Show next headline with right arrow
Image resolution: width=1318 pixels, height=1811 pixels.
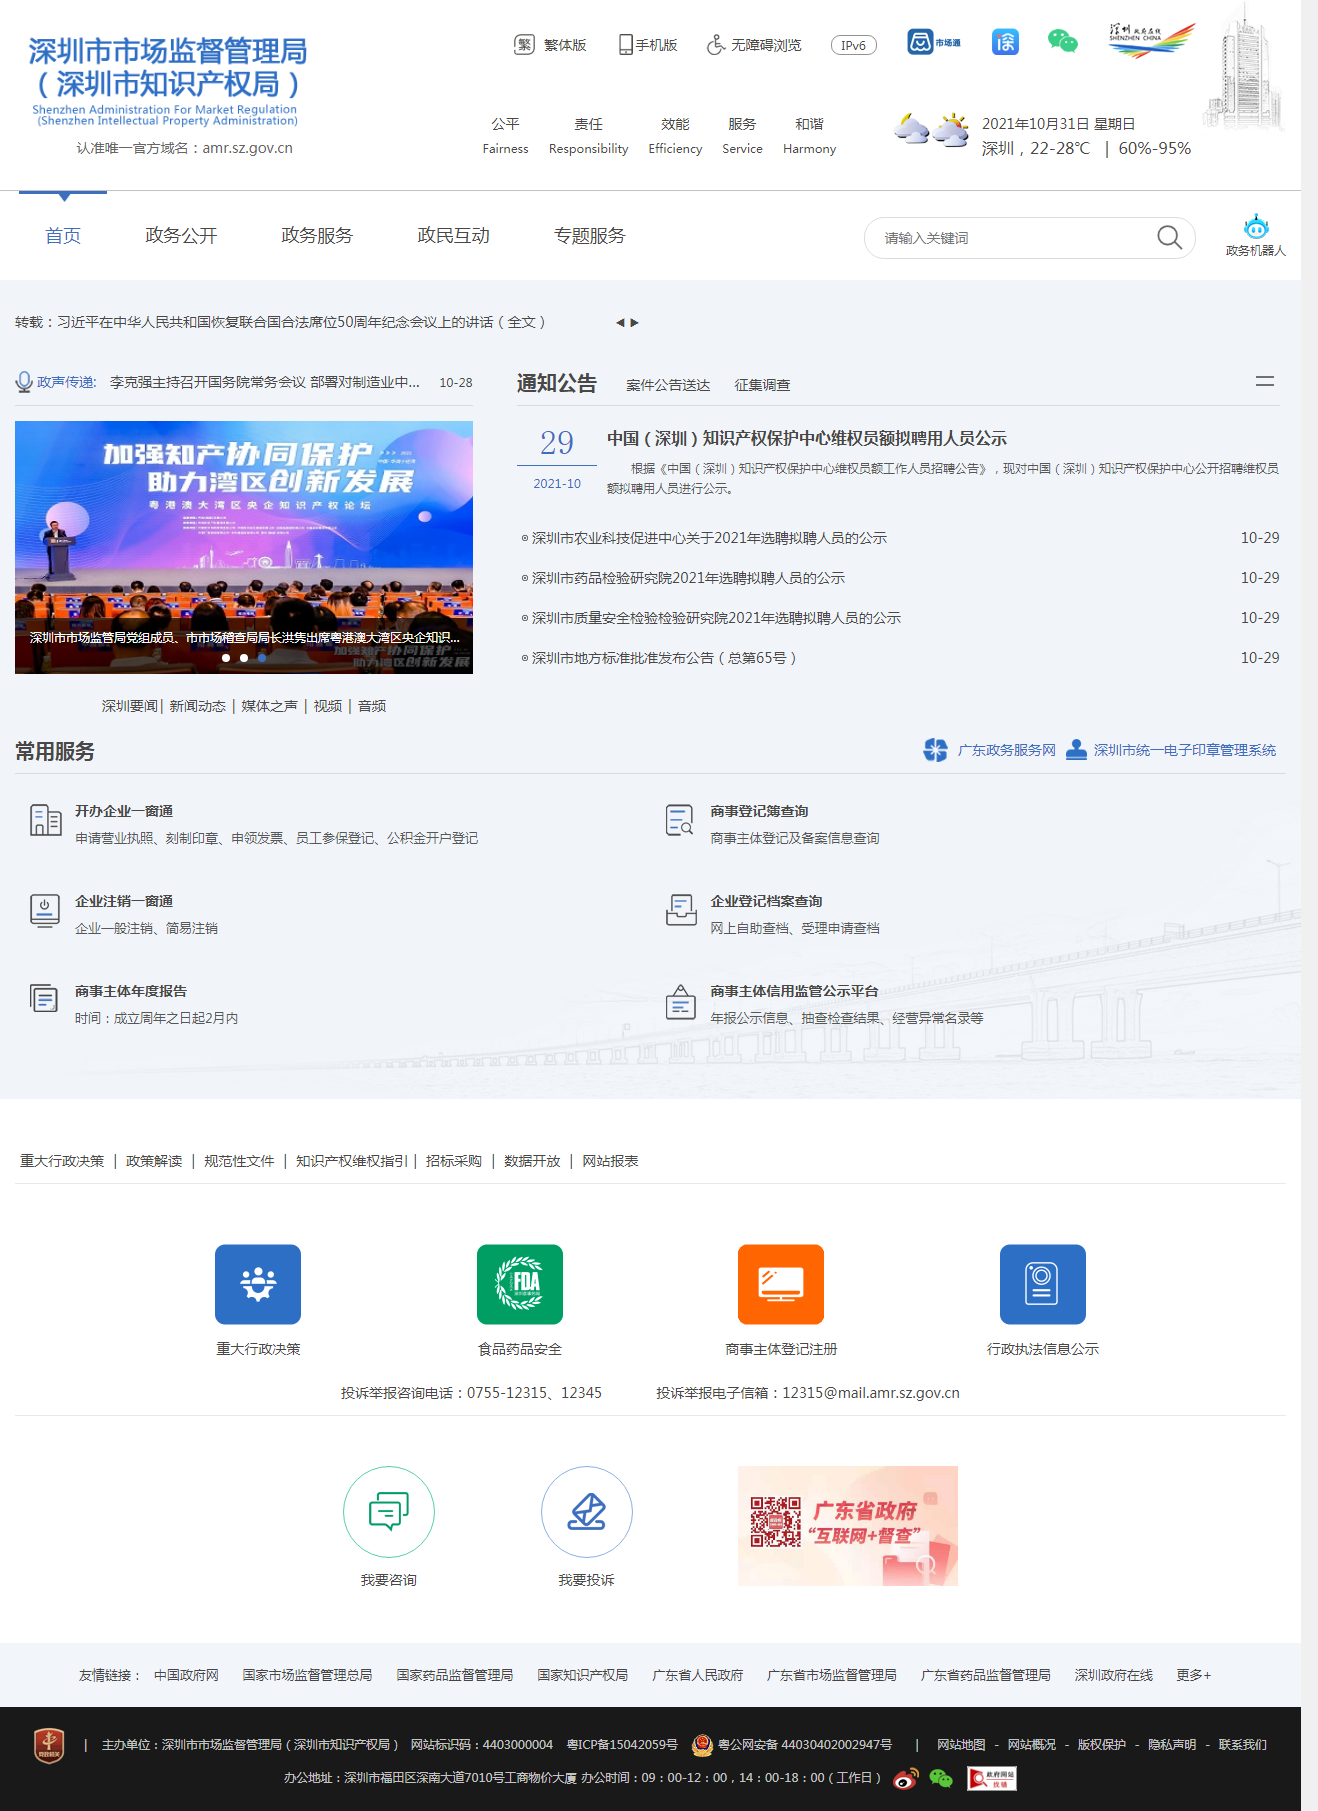[x=634, y=323]
